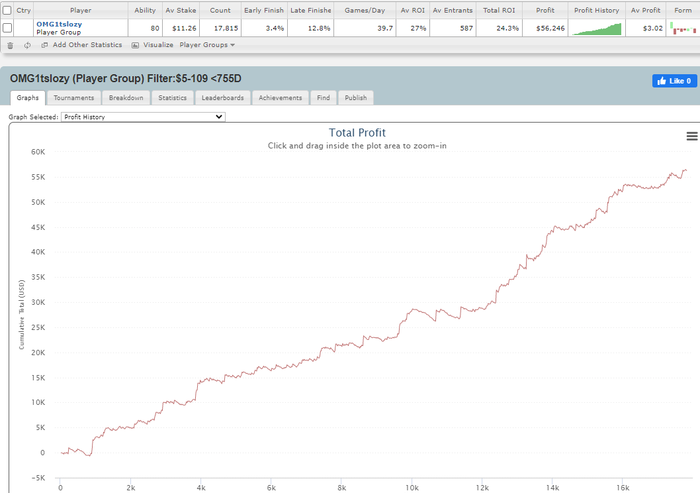Viewport: 700px width, 493px height.
Task: Tick the OMG1tslozy row checkbox
Action: tap(7, 28)
